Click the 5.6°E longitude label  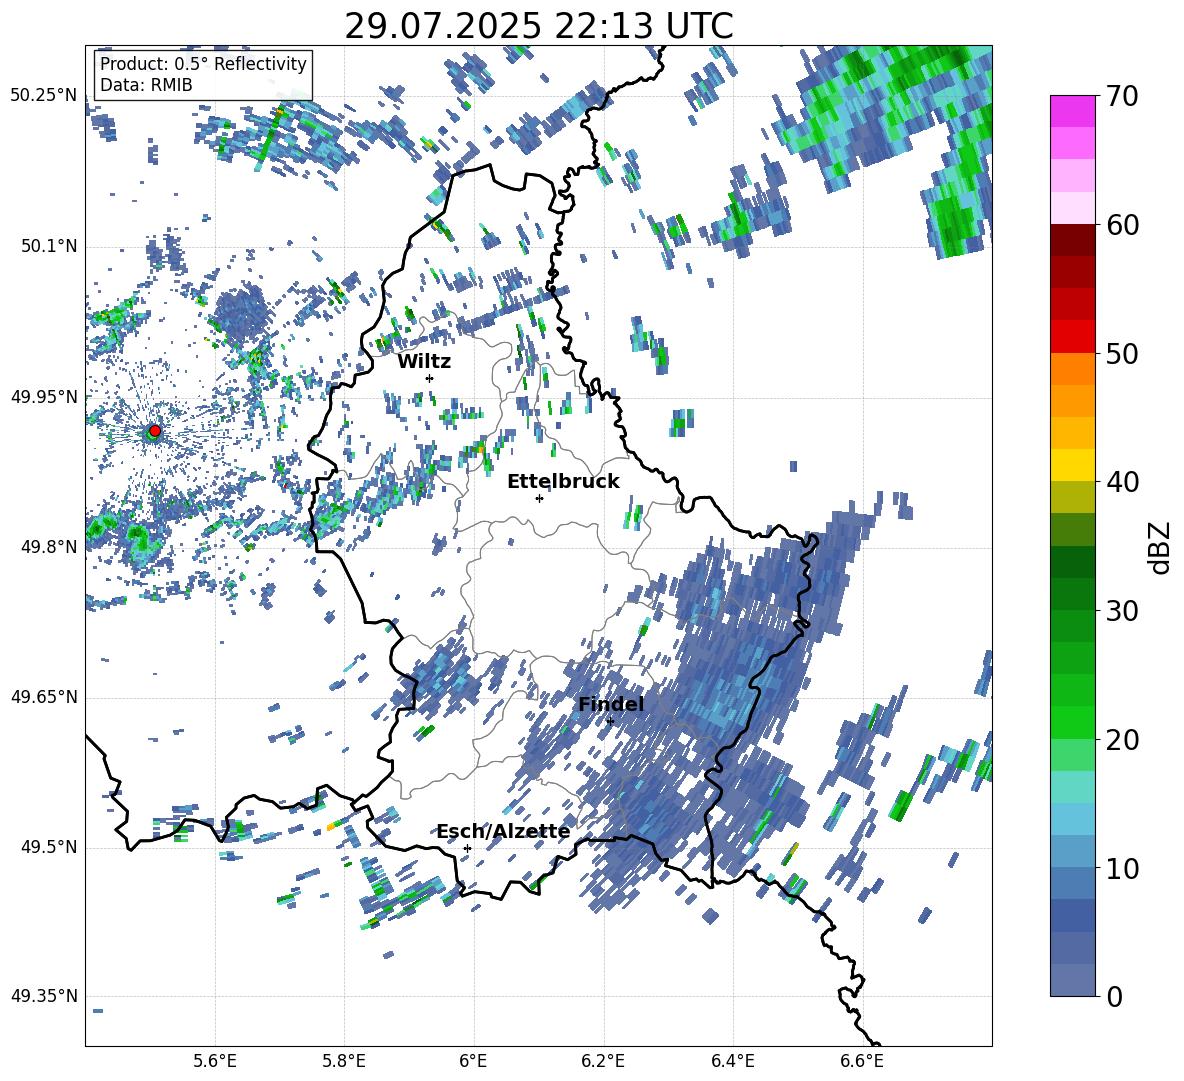[x=215, y=1061]
